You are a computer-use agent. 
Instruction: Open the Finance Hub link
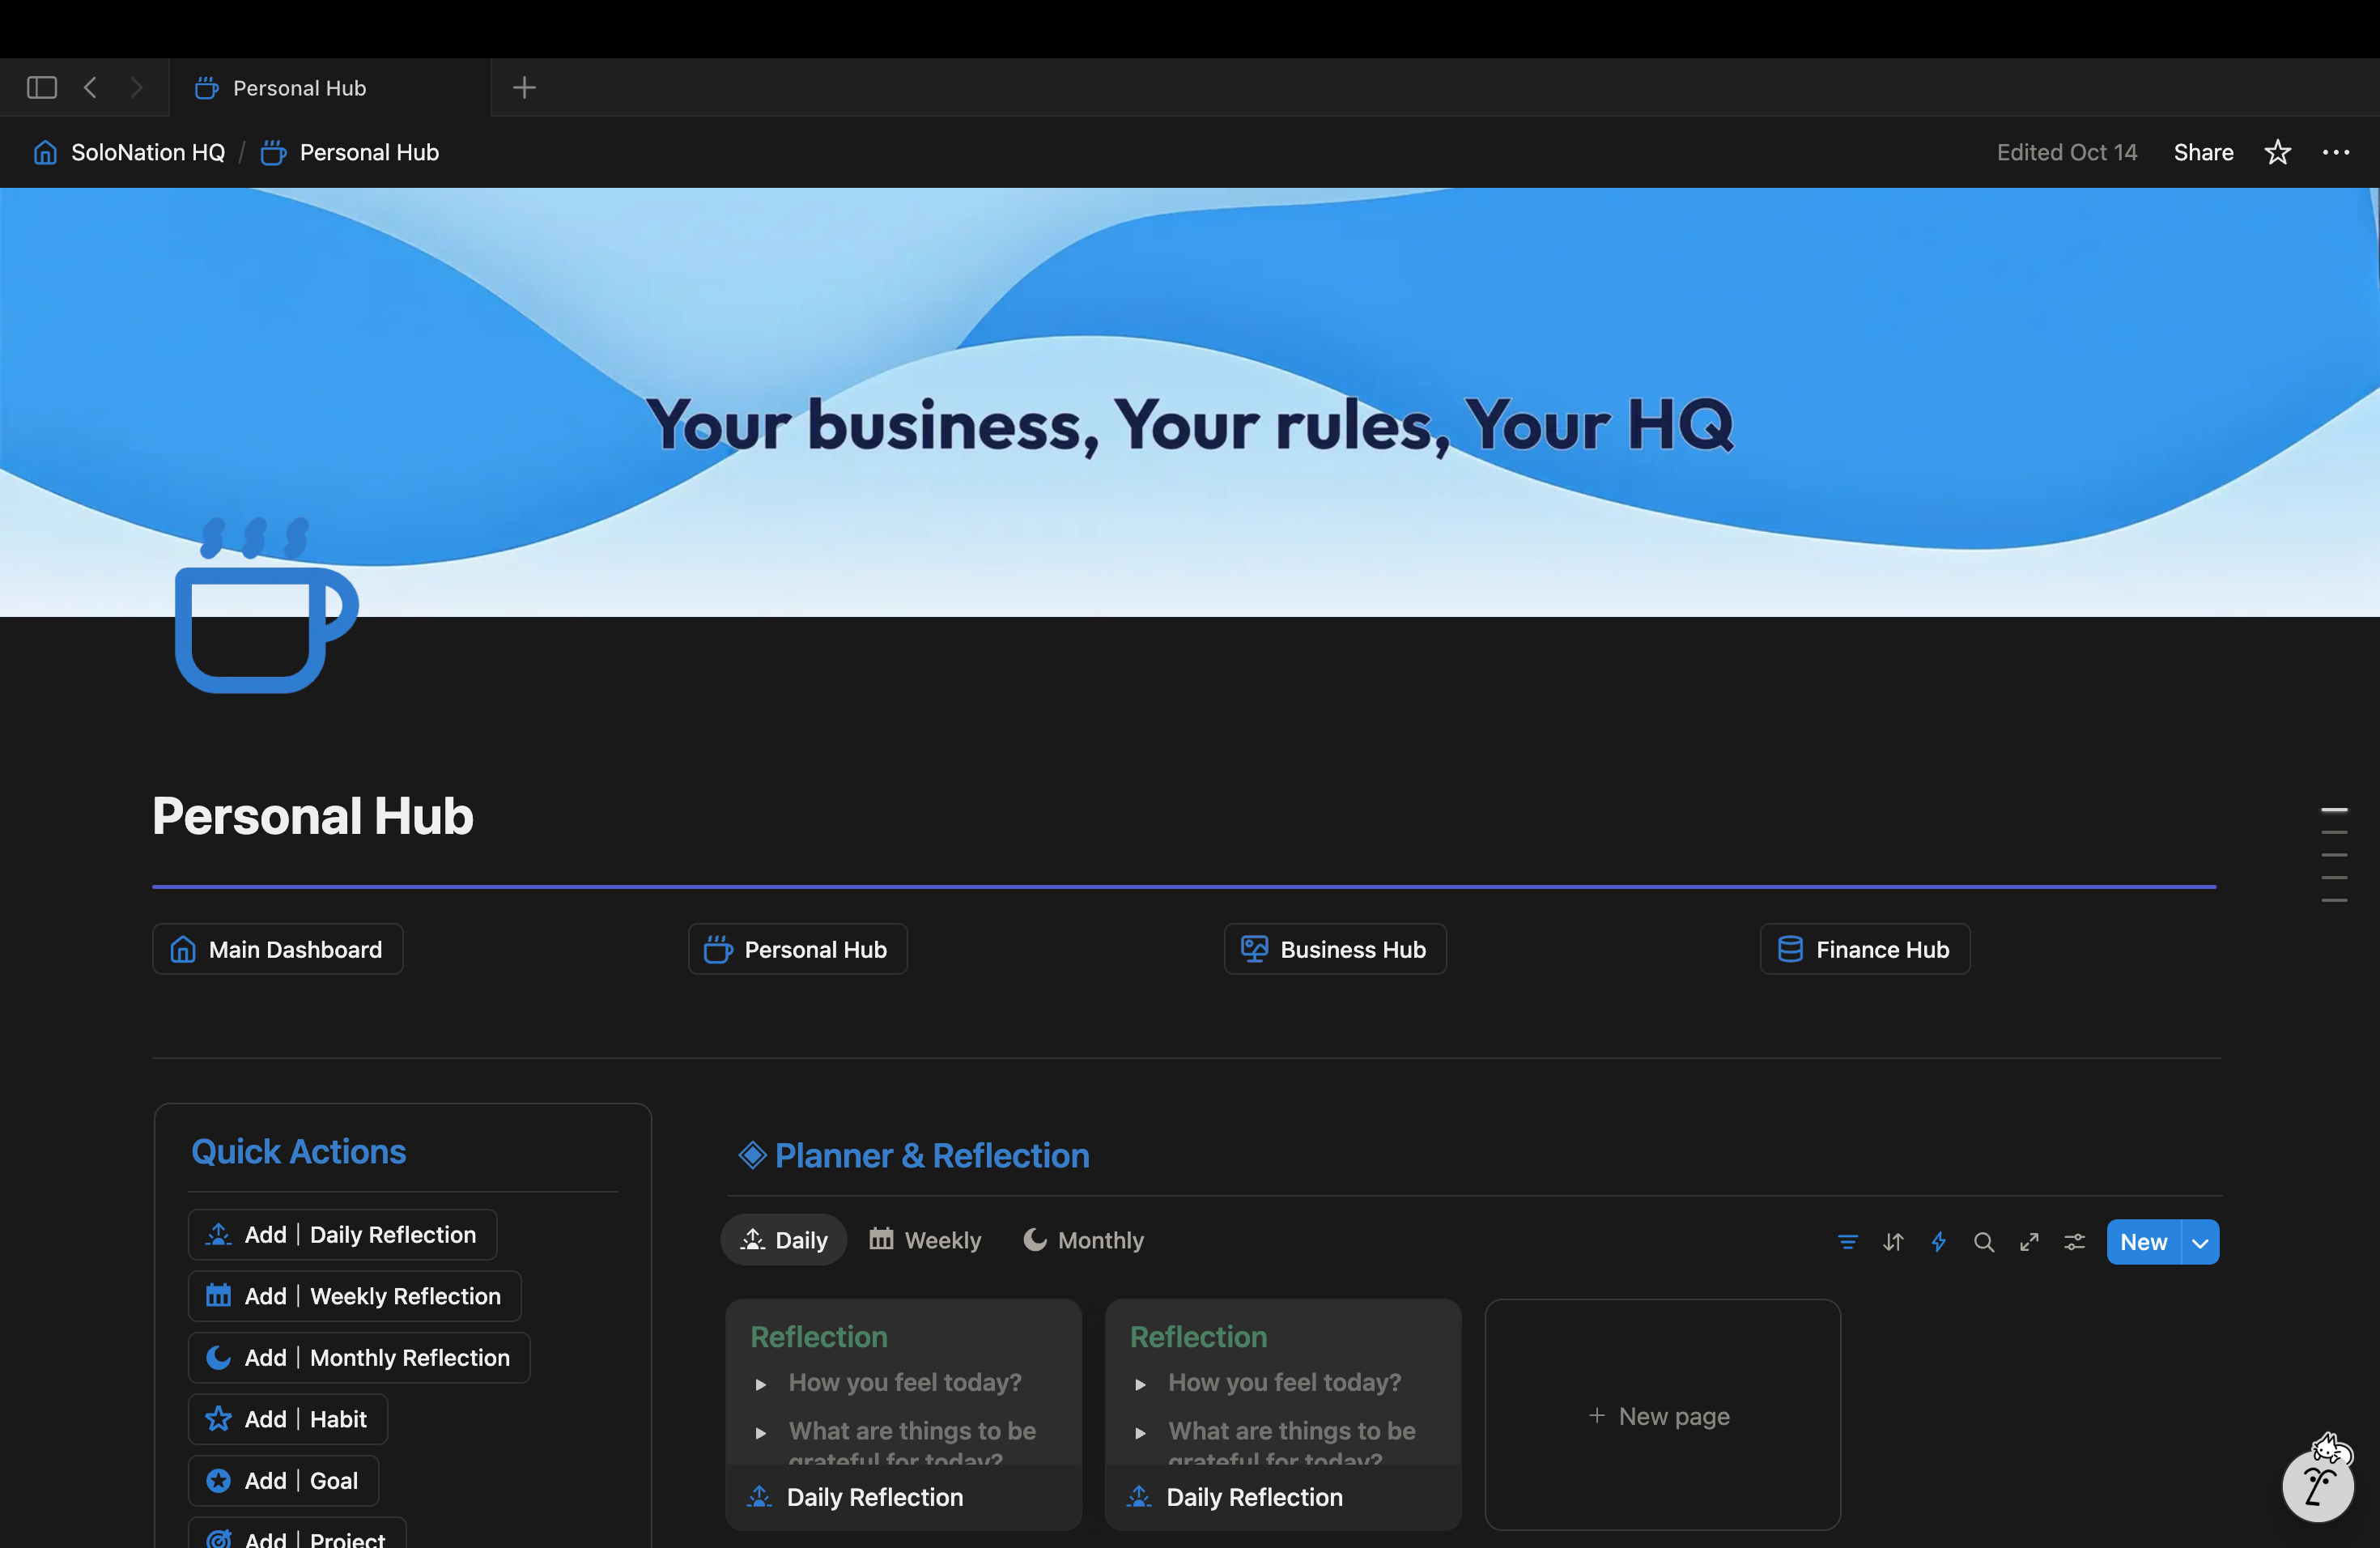click(x=1864, y=949)
